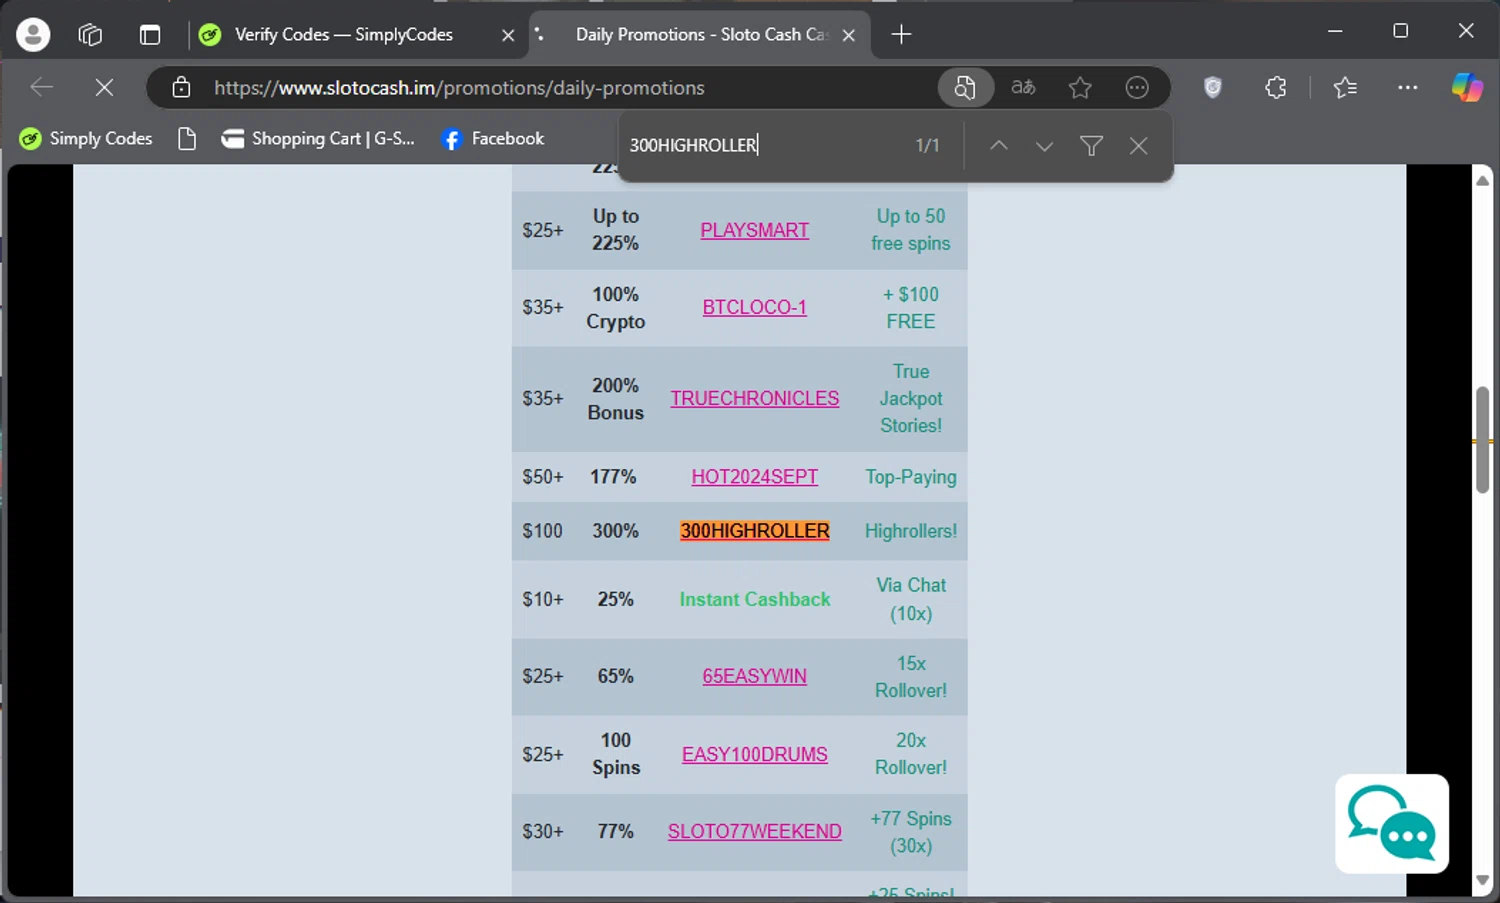Click the scrollbar down arrow
Viewport: 1500px width, 903px height.
1483,881
